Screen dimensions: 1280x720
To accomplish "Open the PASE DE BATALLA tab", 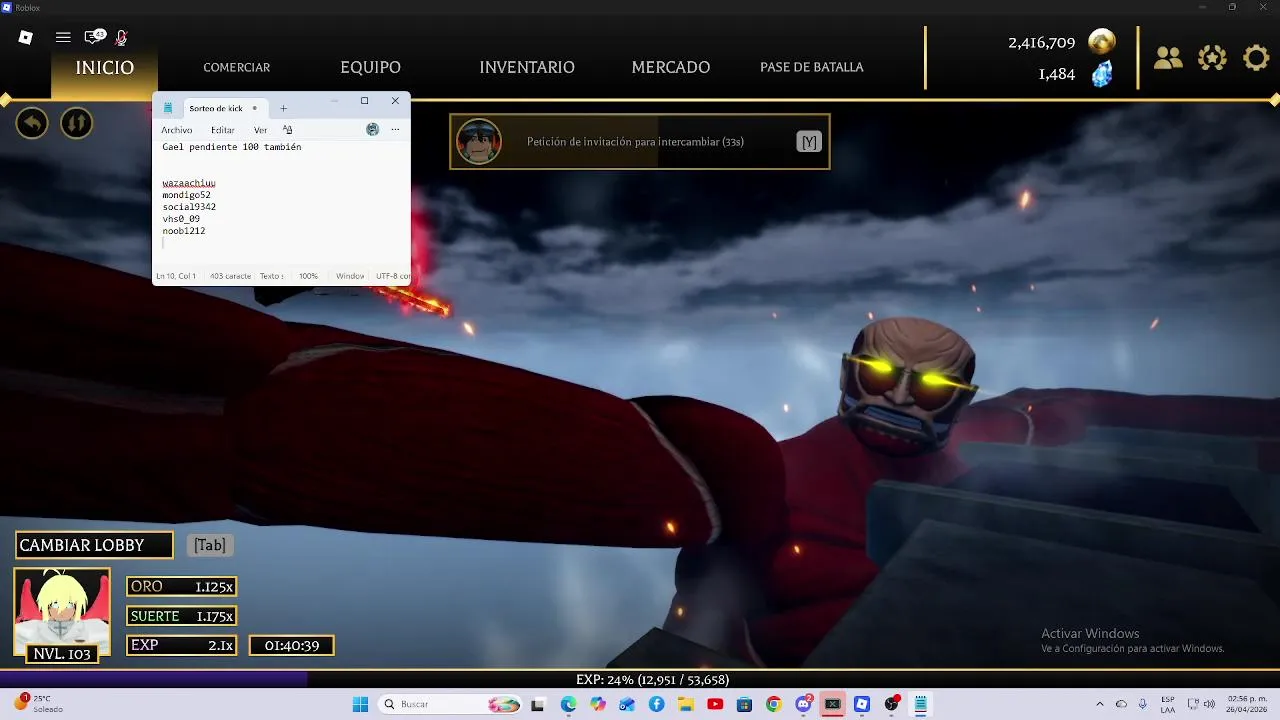I will (812, 67).
